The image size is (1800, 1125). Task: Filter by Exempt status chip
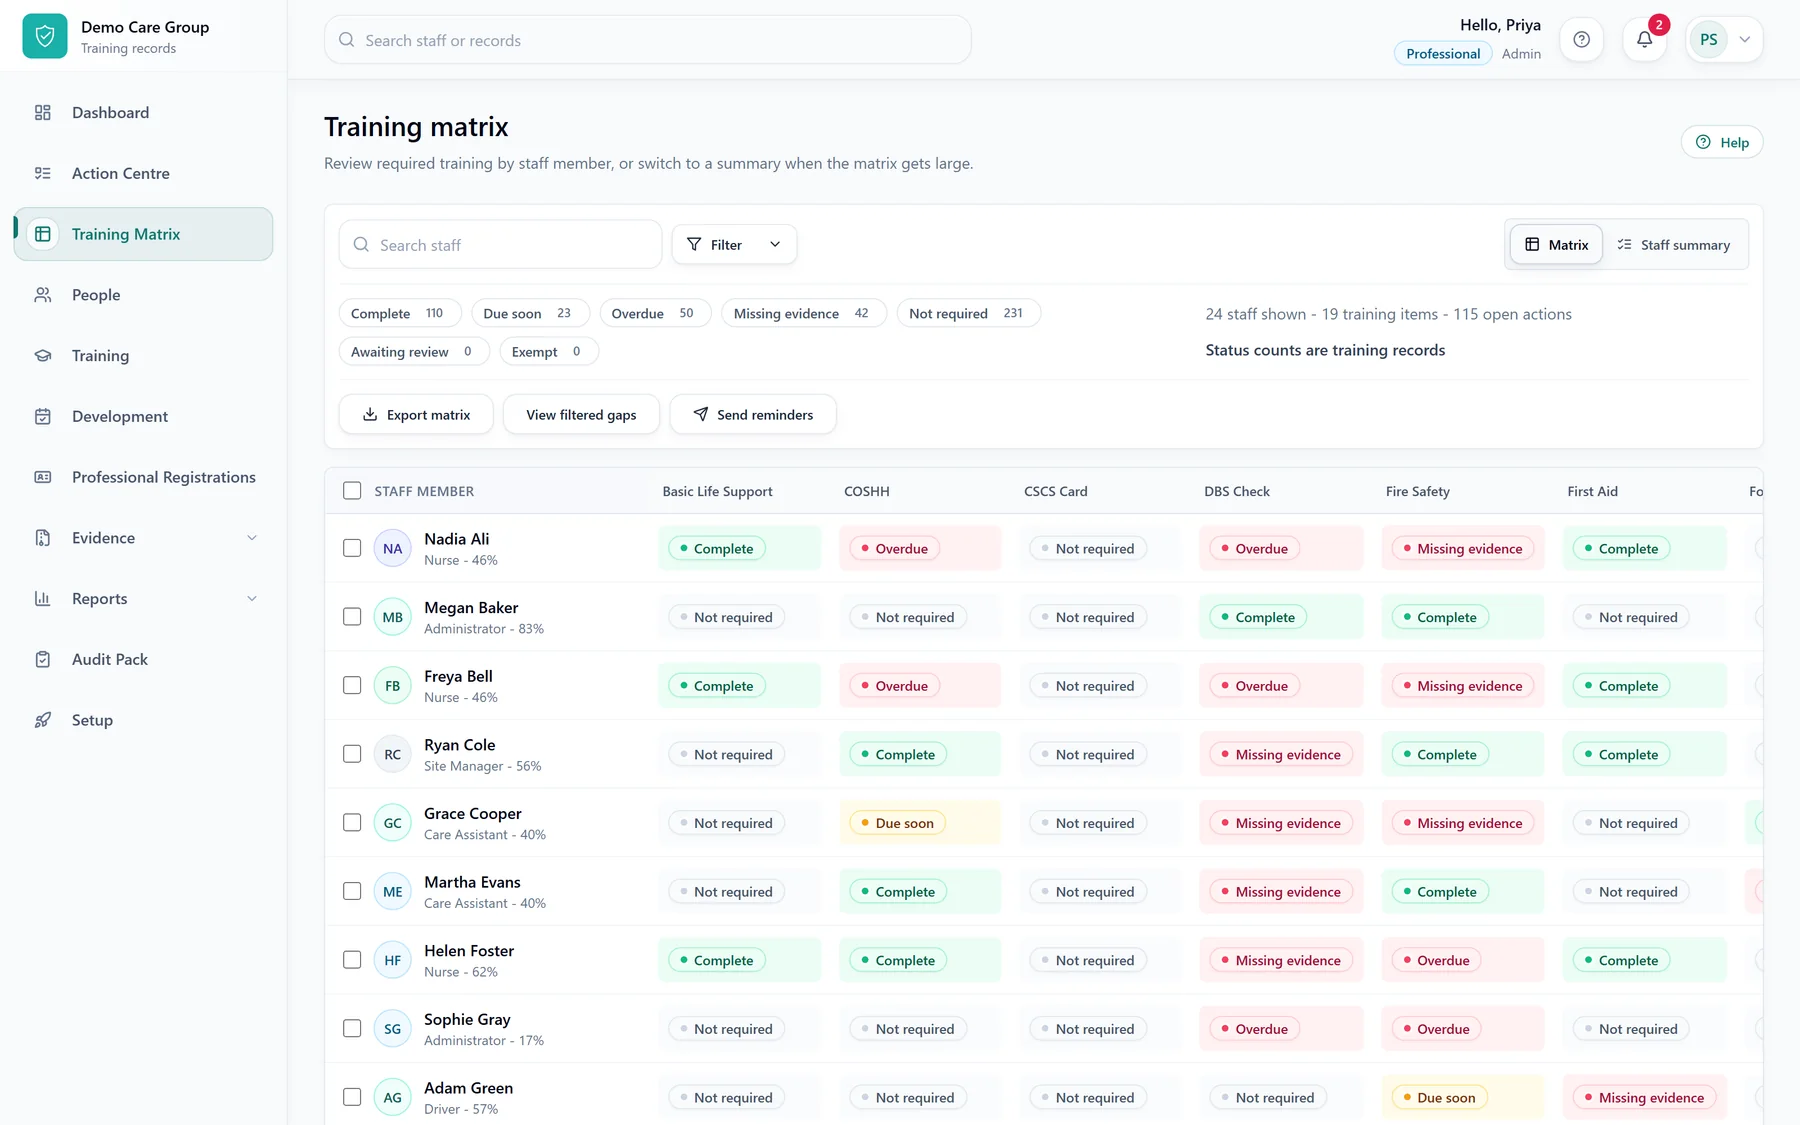coord(549,351)
